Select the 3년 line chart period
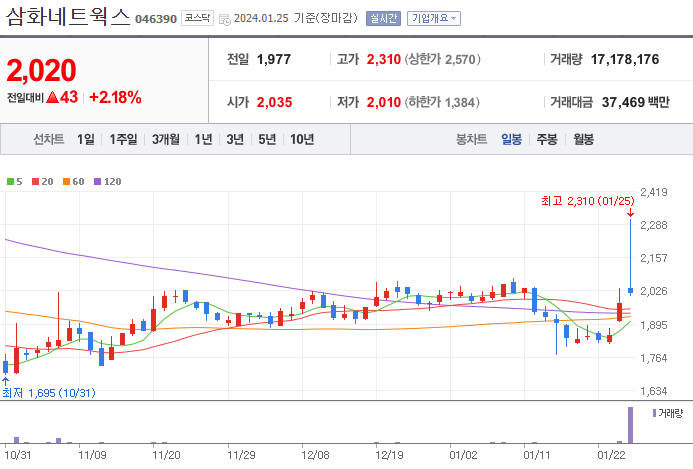This screenshot has height=469, width=693. (235, 140)
